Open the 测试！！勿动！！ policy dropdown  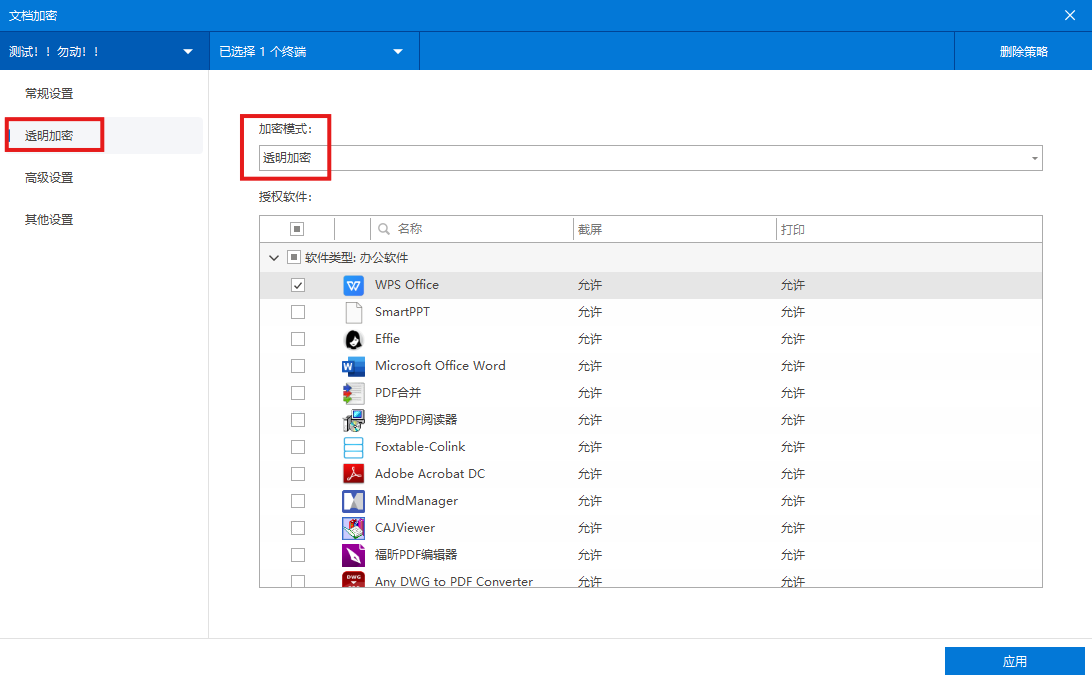click(x=102, y=52)
